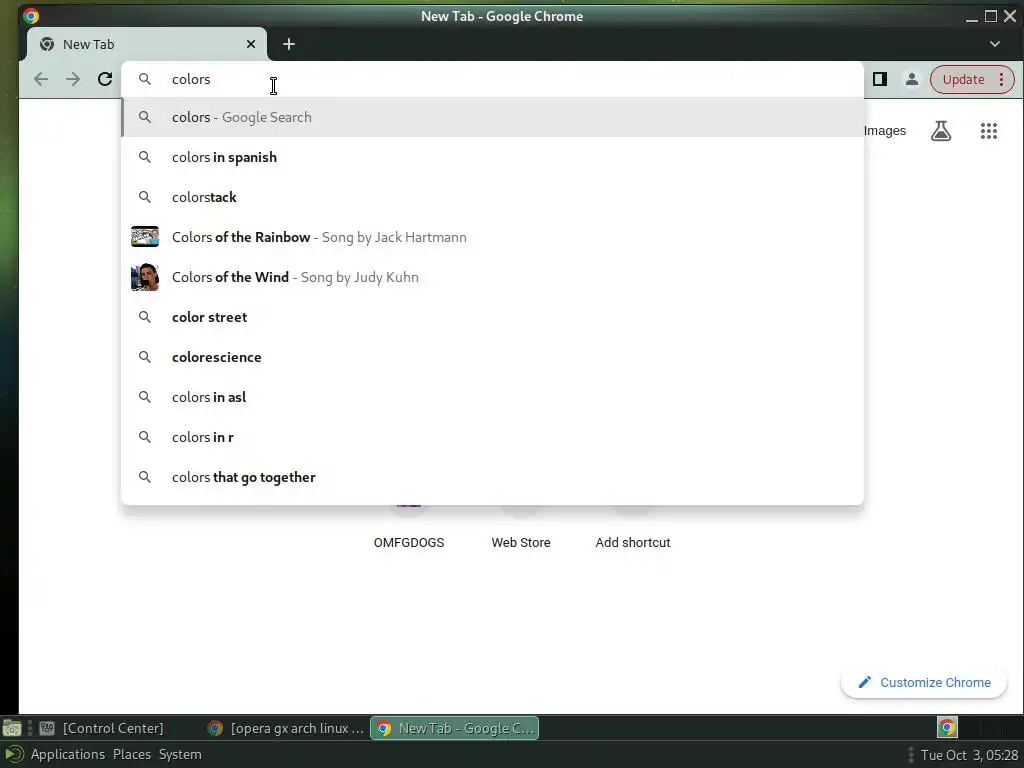Image resolution: width=1024 pixels, height=768 pixels.
Task: Open the Chrome three-dot menu
Action: click(x=1002, y=79)
